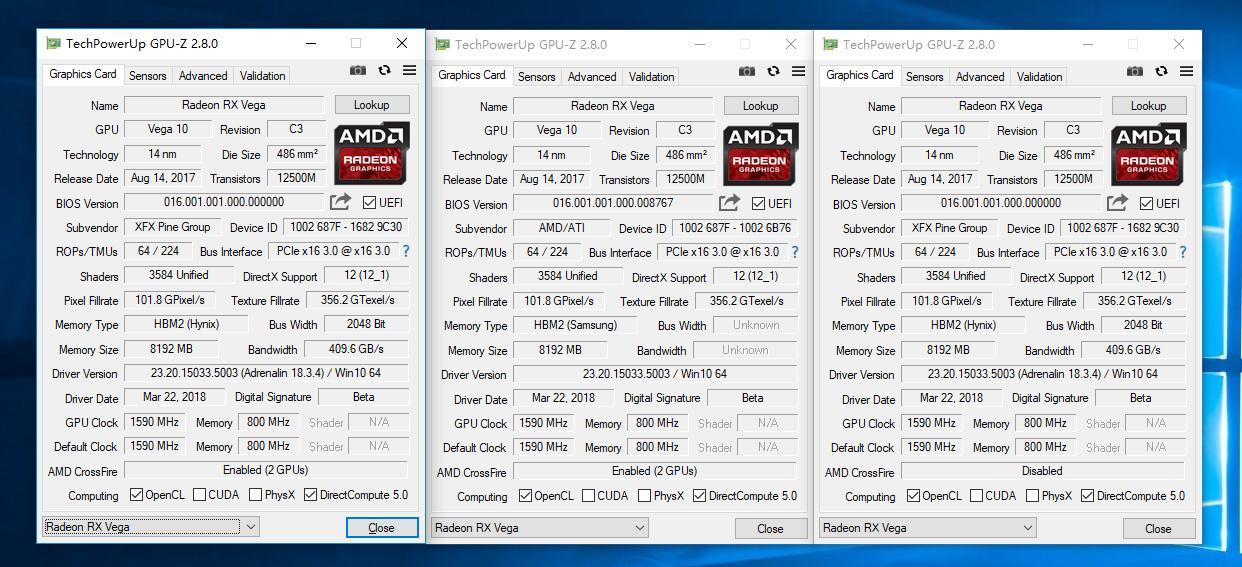The width and height of the screenshot is (1242, 567).
Task: Click AMD Radeon logo in left window
Action: pos(371,152)
